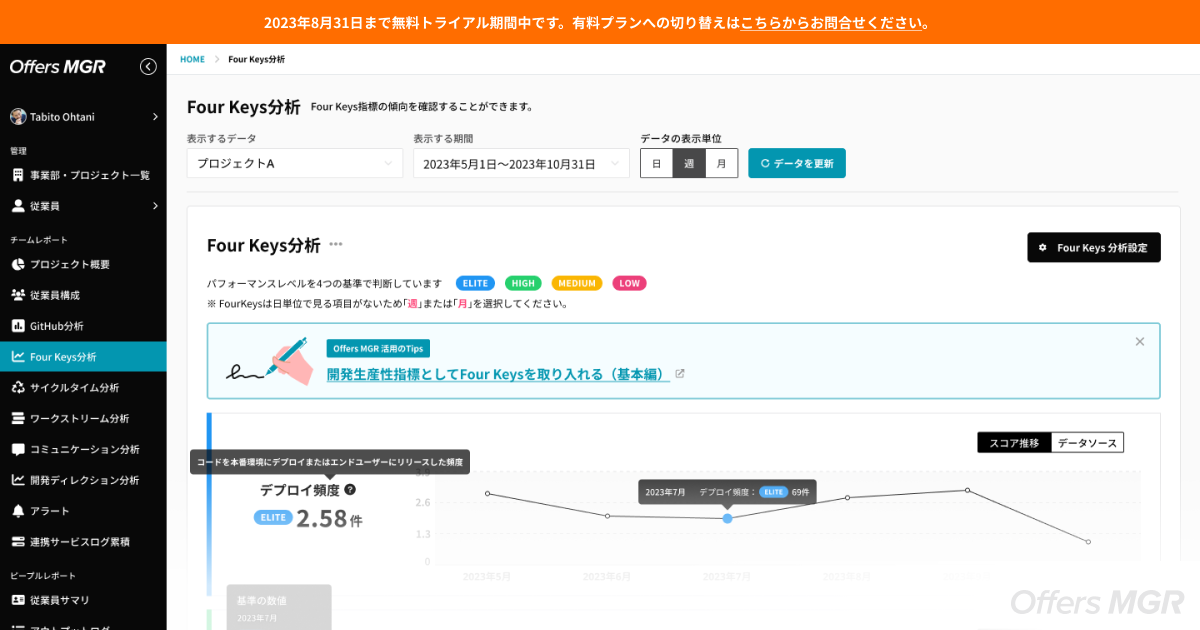The width and height of the screenshot is (1200, 630).
Task: Click the building icon beside 事業部・プロジェクト一覧
Action: pos(18,175)
